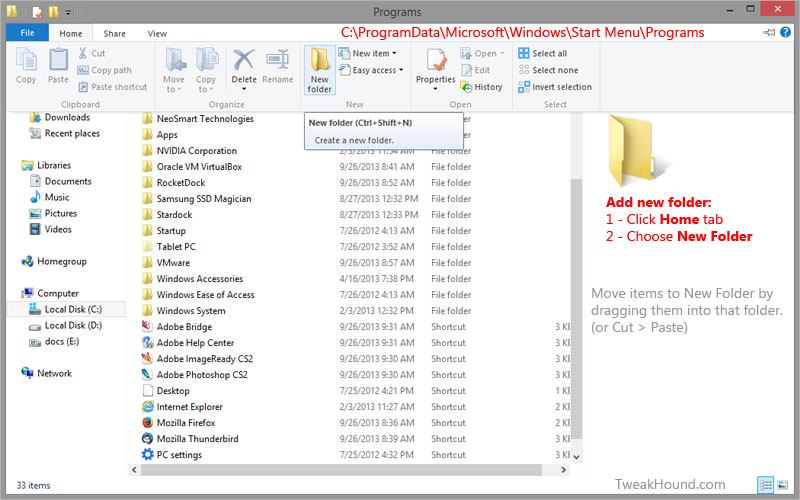Open Pictures library
The height and width of the screenshot is (500, 800).
(x=53, y=213)
